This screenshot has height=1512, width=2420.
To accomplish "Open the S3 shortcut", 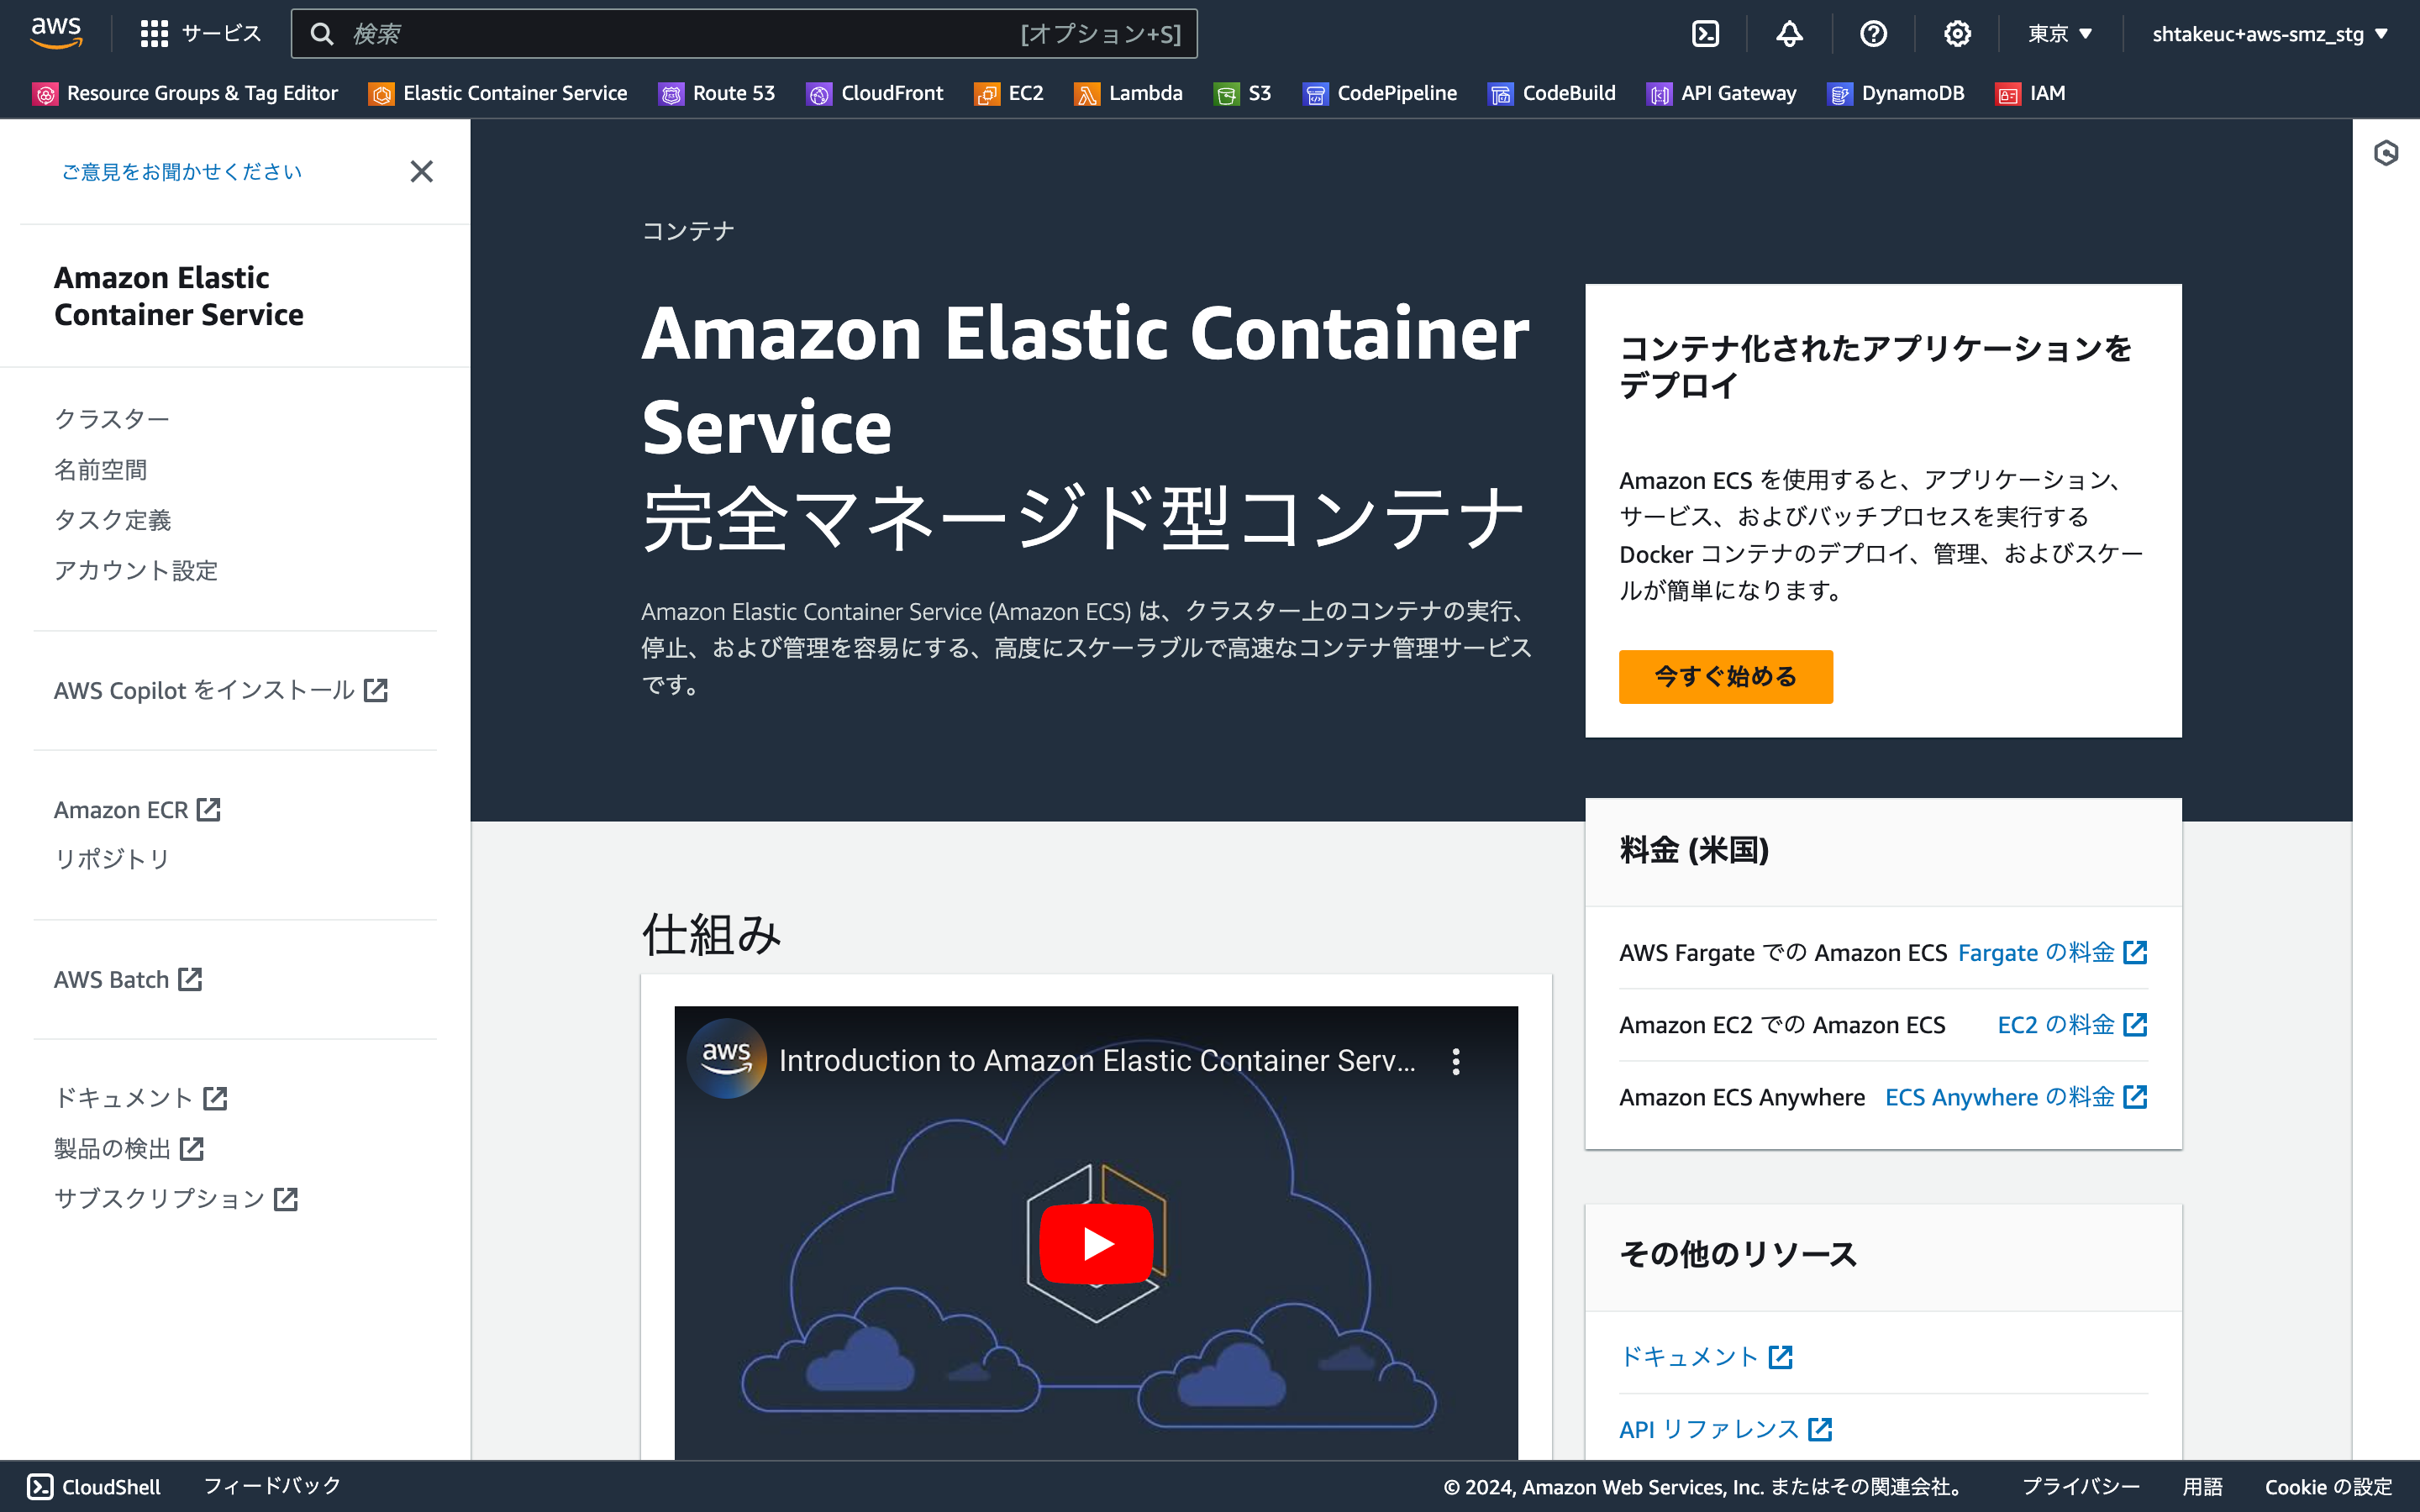I will coord(1243,93).
